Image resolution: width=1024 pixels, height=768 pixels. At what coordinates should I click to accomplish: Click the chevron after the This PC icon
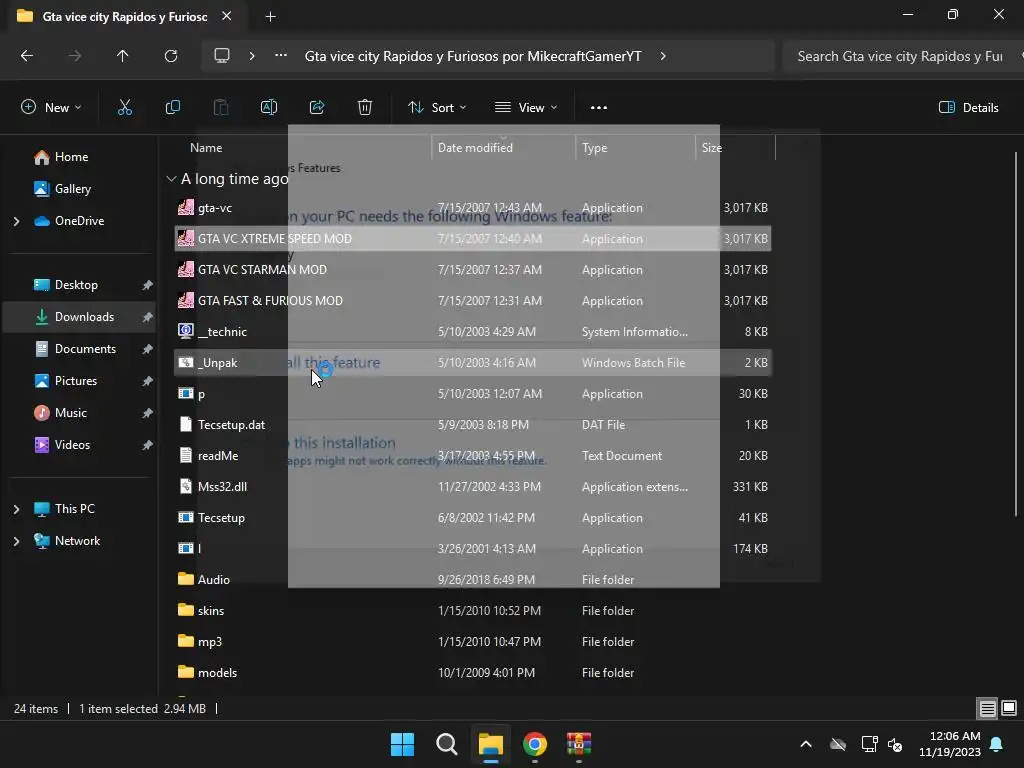(x=252, y=56)
